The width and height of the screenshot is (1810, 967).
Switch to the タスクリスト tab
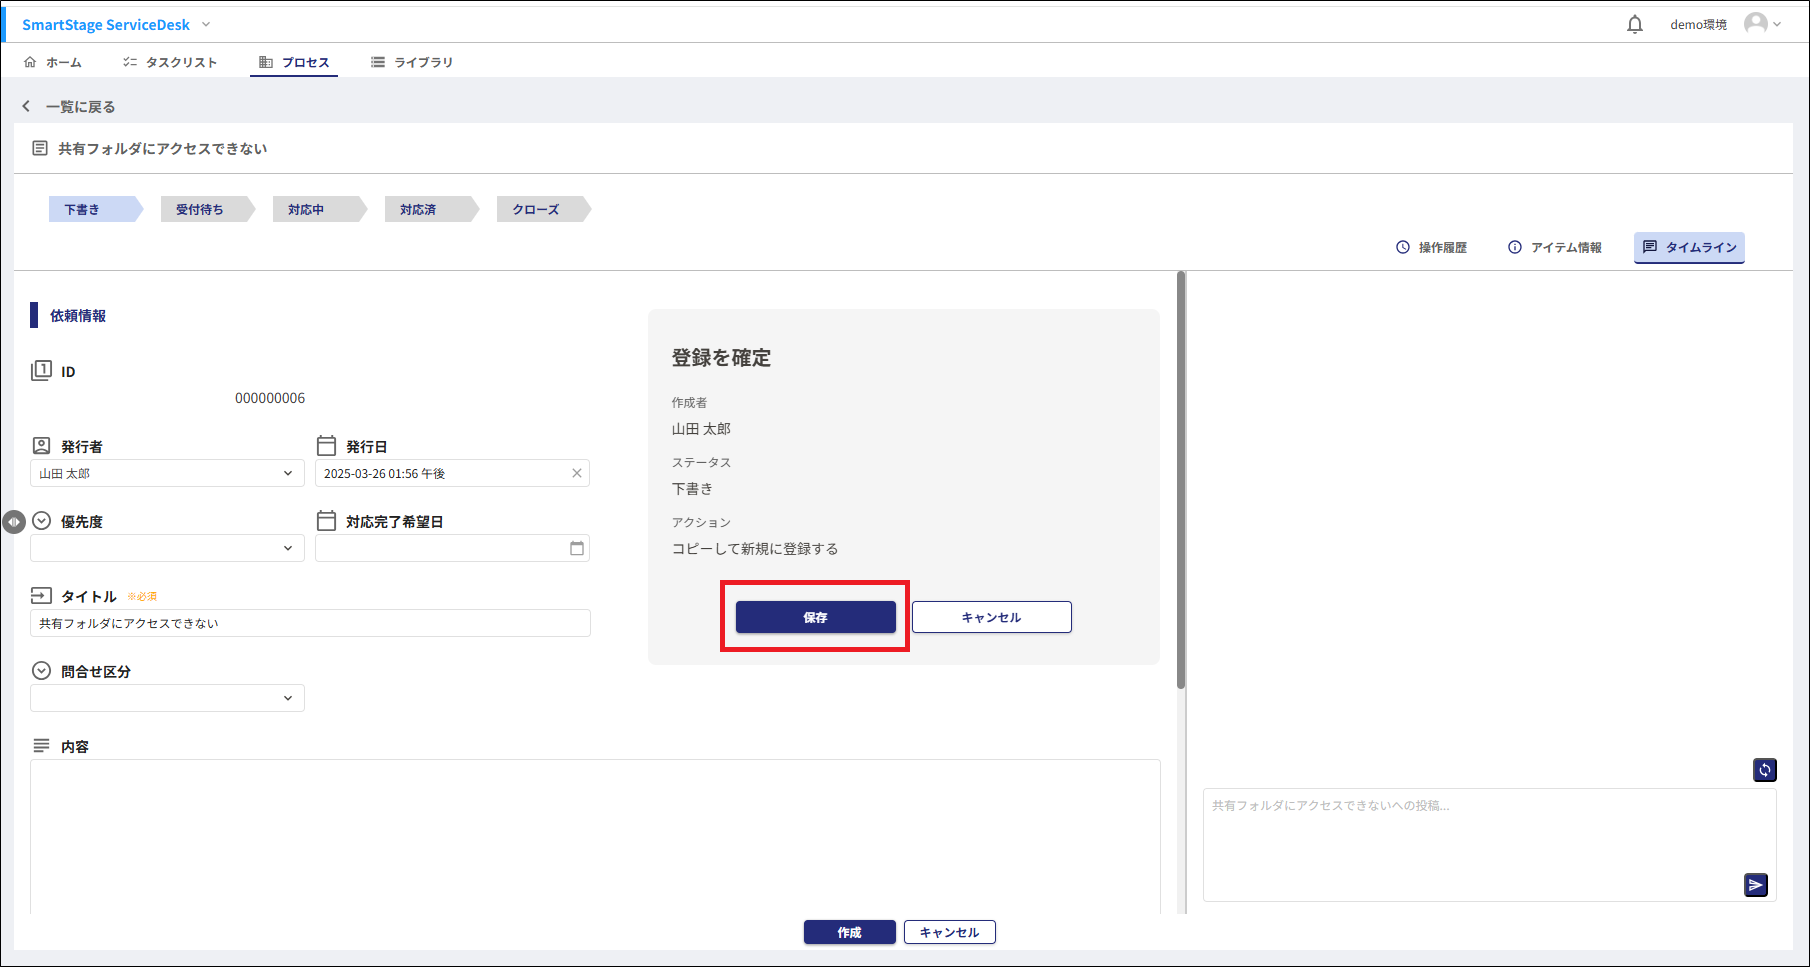(170, 62)
